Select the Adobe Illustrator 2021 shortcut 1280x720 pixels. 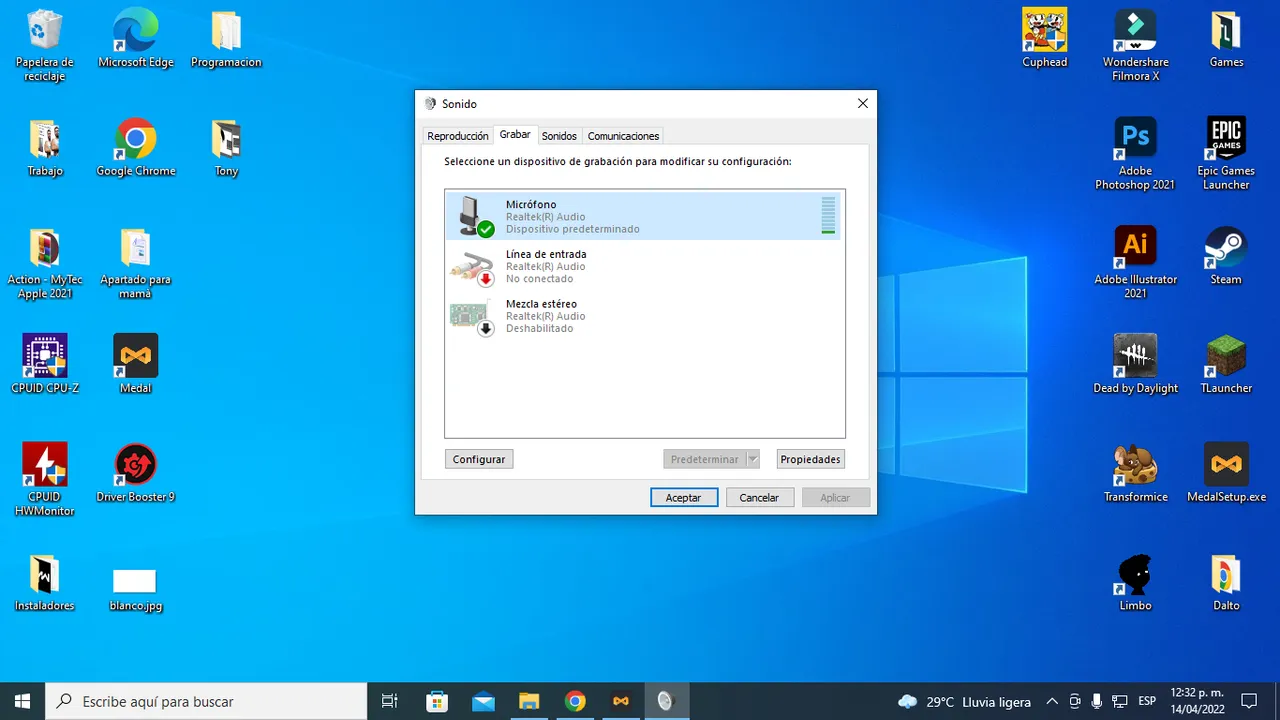point(1136,263)
